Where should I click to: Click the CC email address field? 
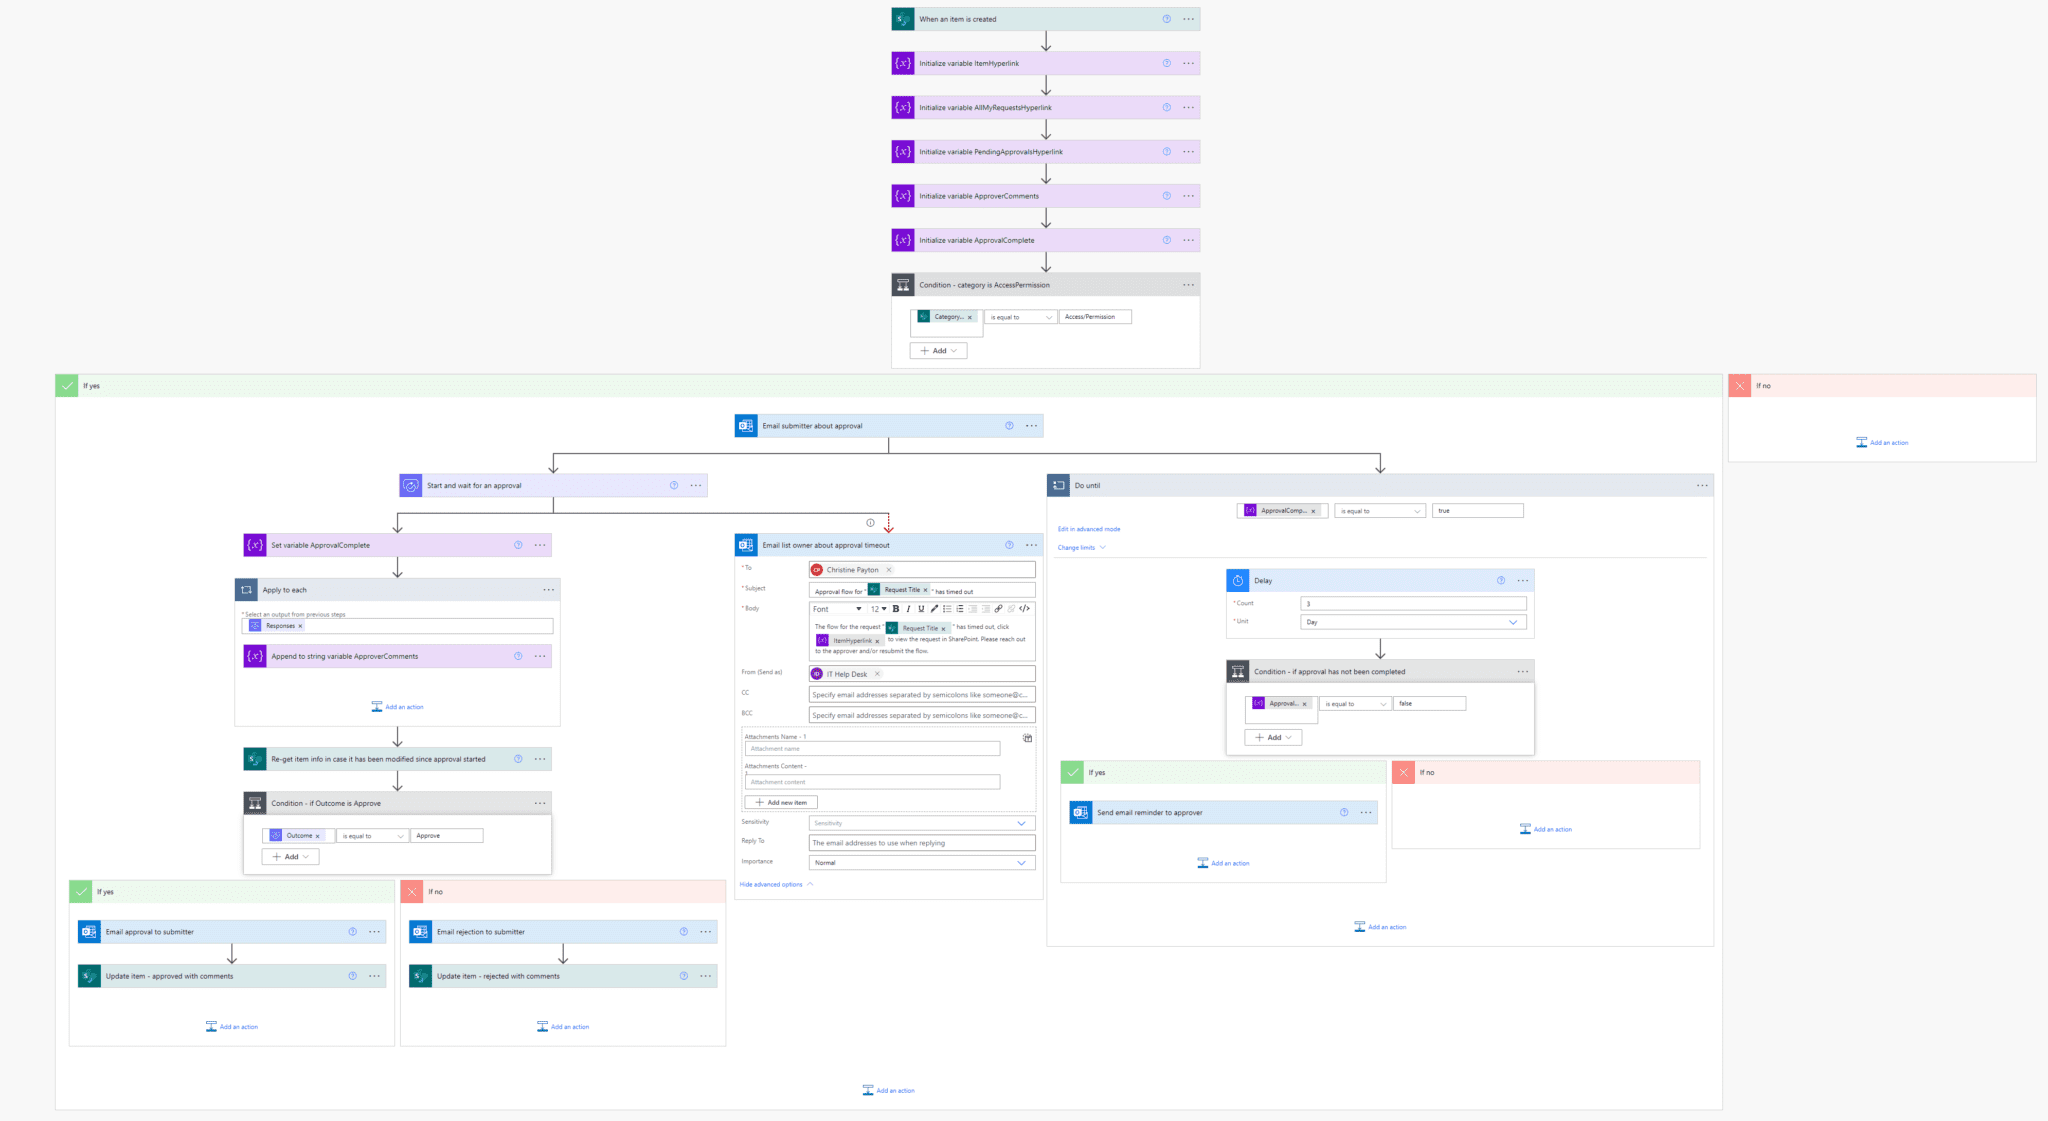921,695
